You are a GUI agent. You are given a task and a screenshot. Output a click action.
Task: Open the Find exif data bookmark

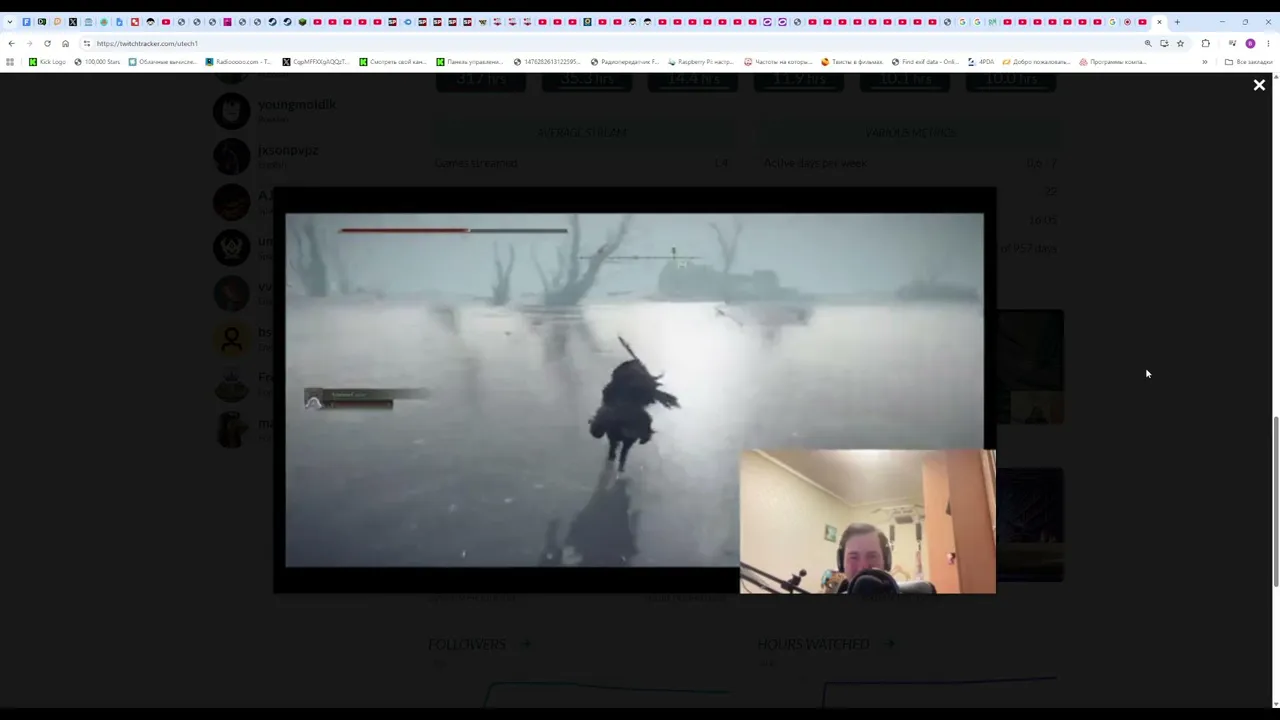coord(926,62)
